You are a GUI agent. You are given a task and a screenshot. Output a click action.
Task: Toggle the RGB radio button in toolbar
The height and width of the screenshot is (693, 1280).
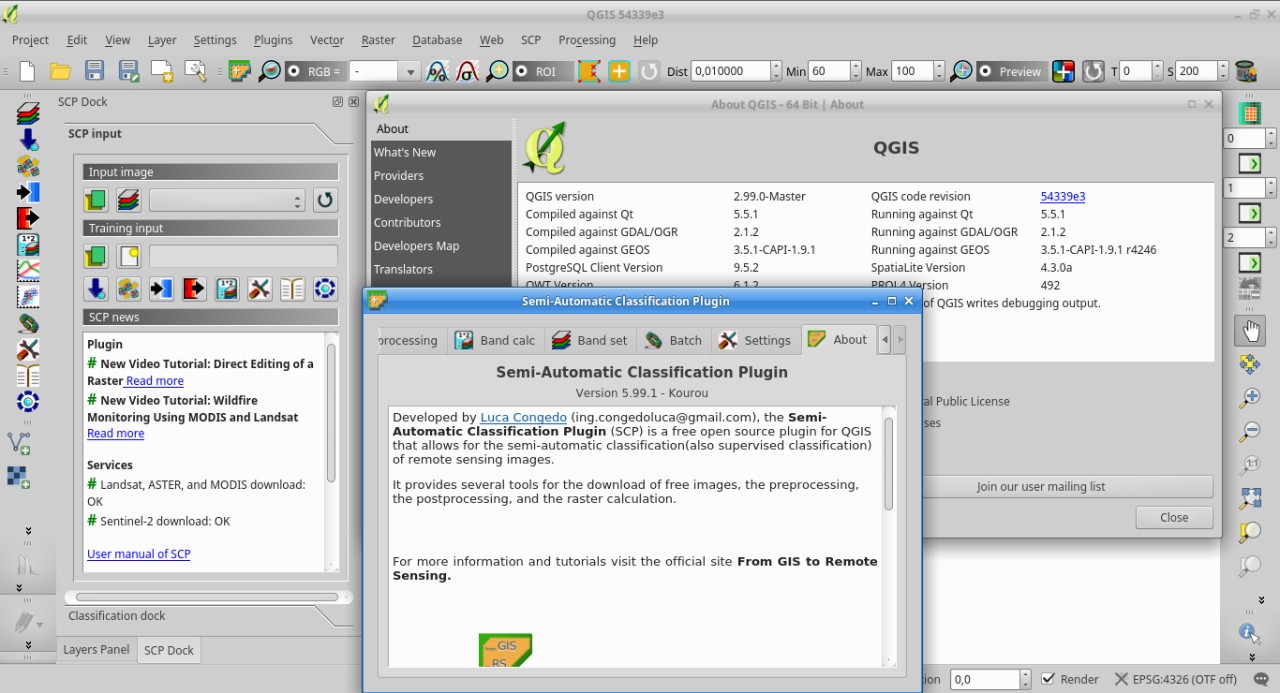pos(295,71)
